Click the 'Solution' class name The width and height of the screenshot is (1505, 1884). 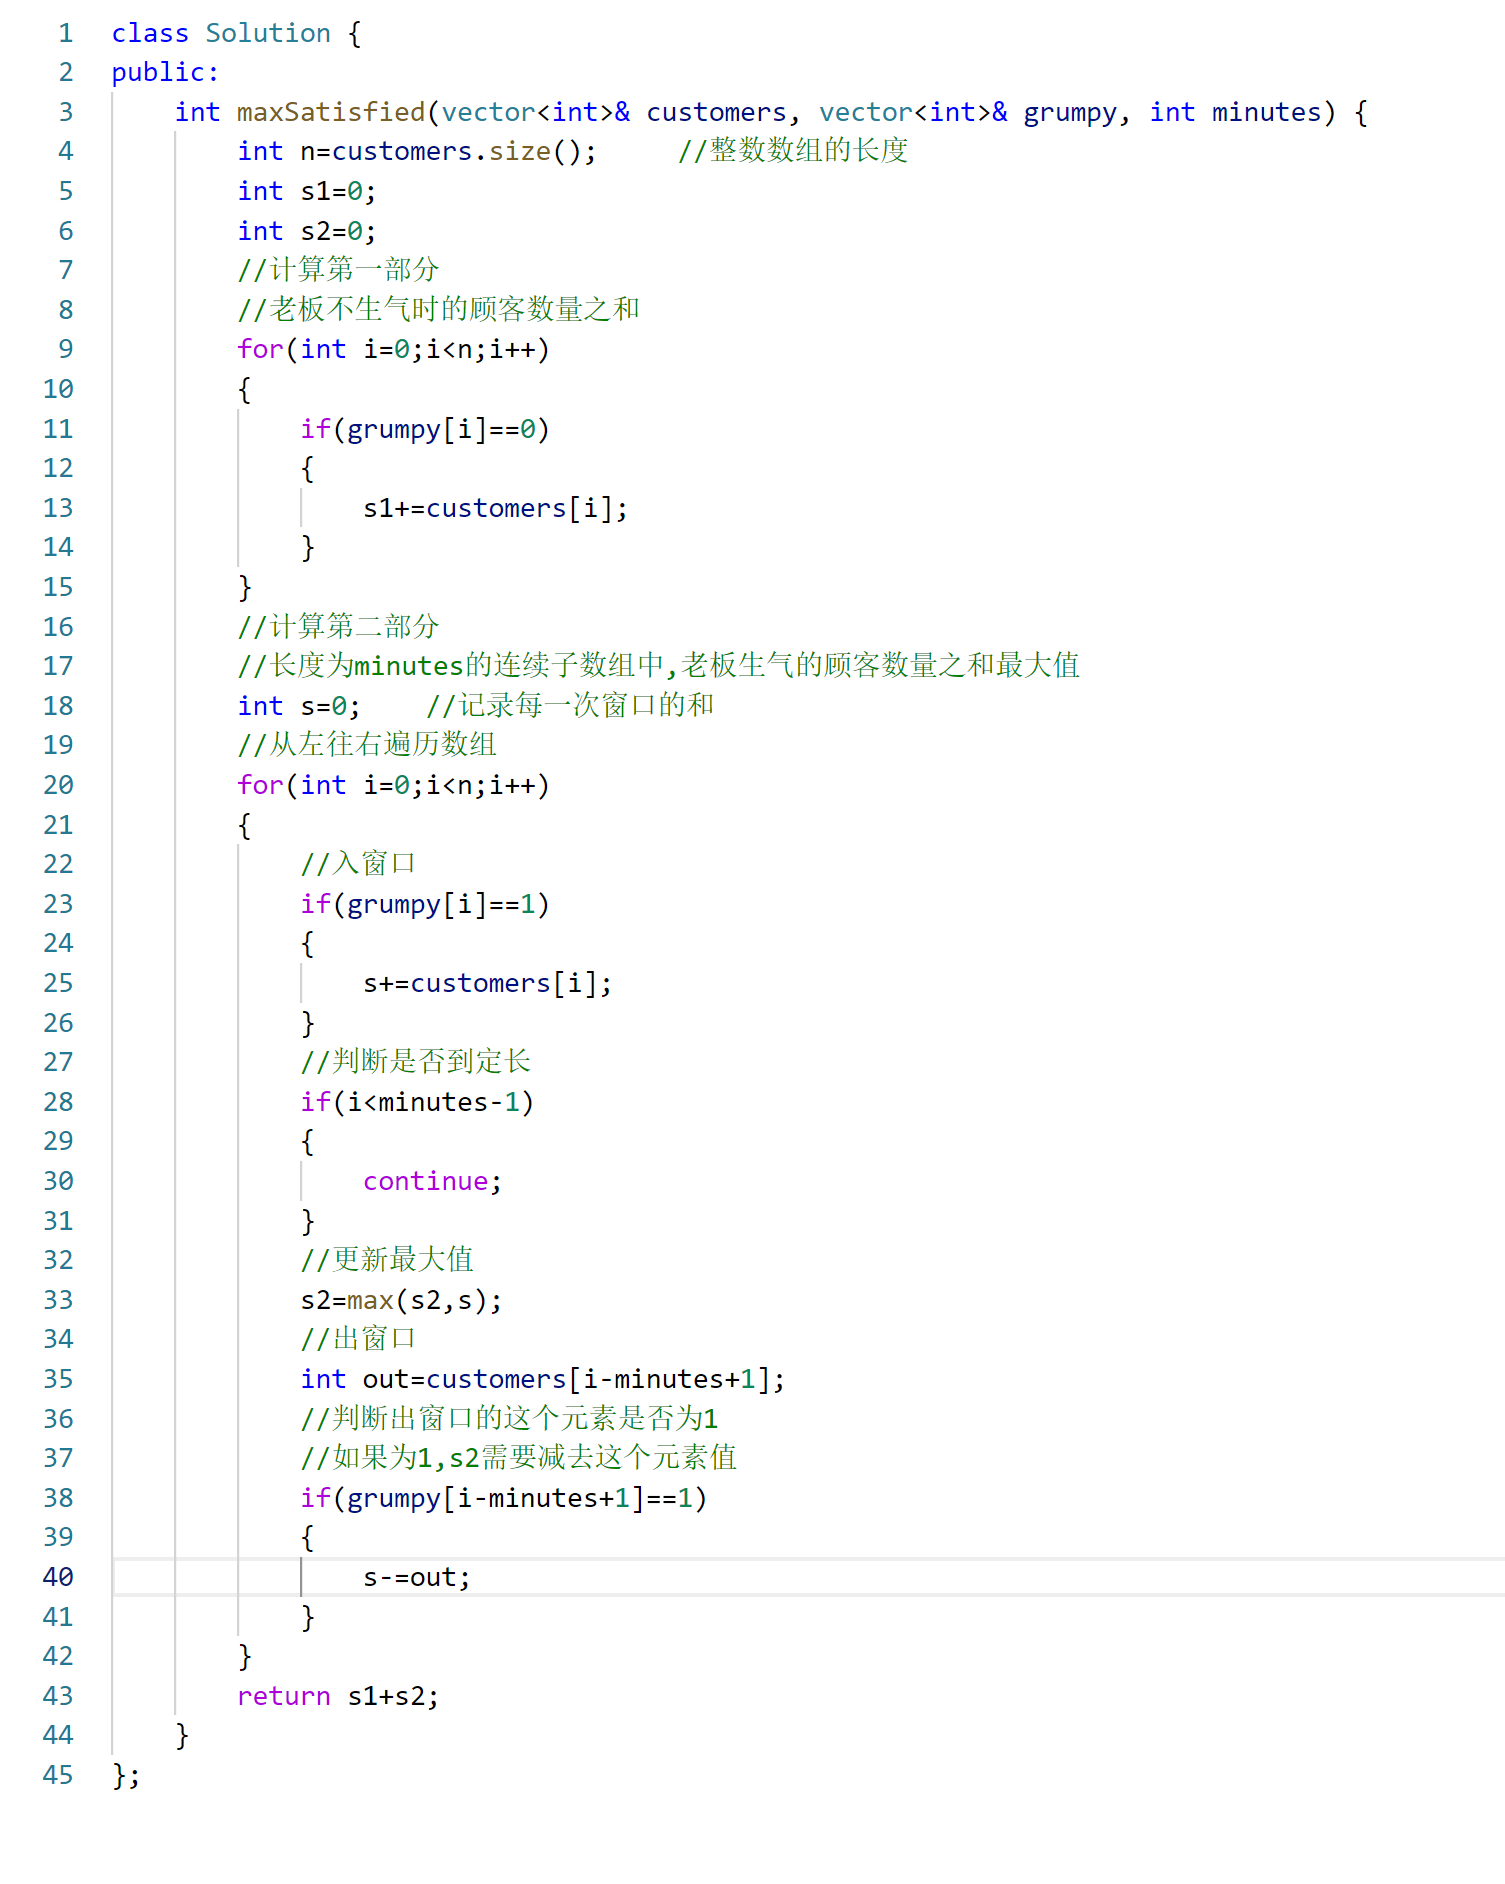coord(267,33)
